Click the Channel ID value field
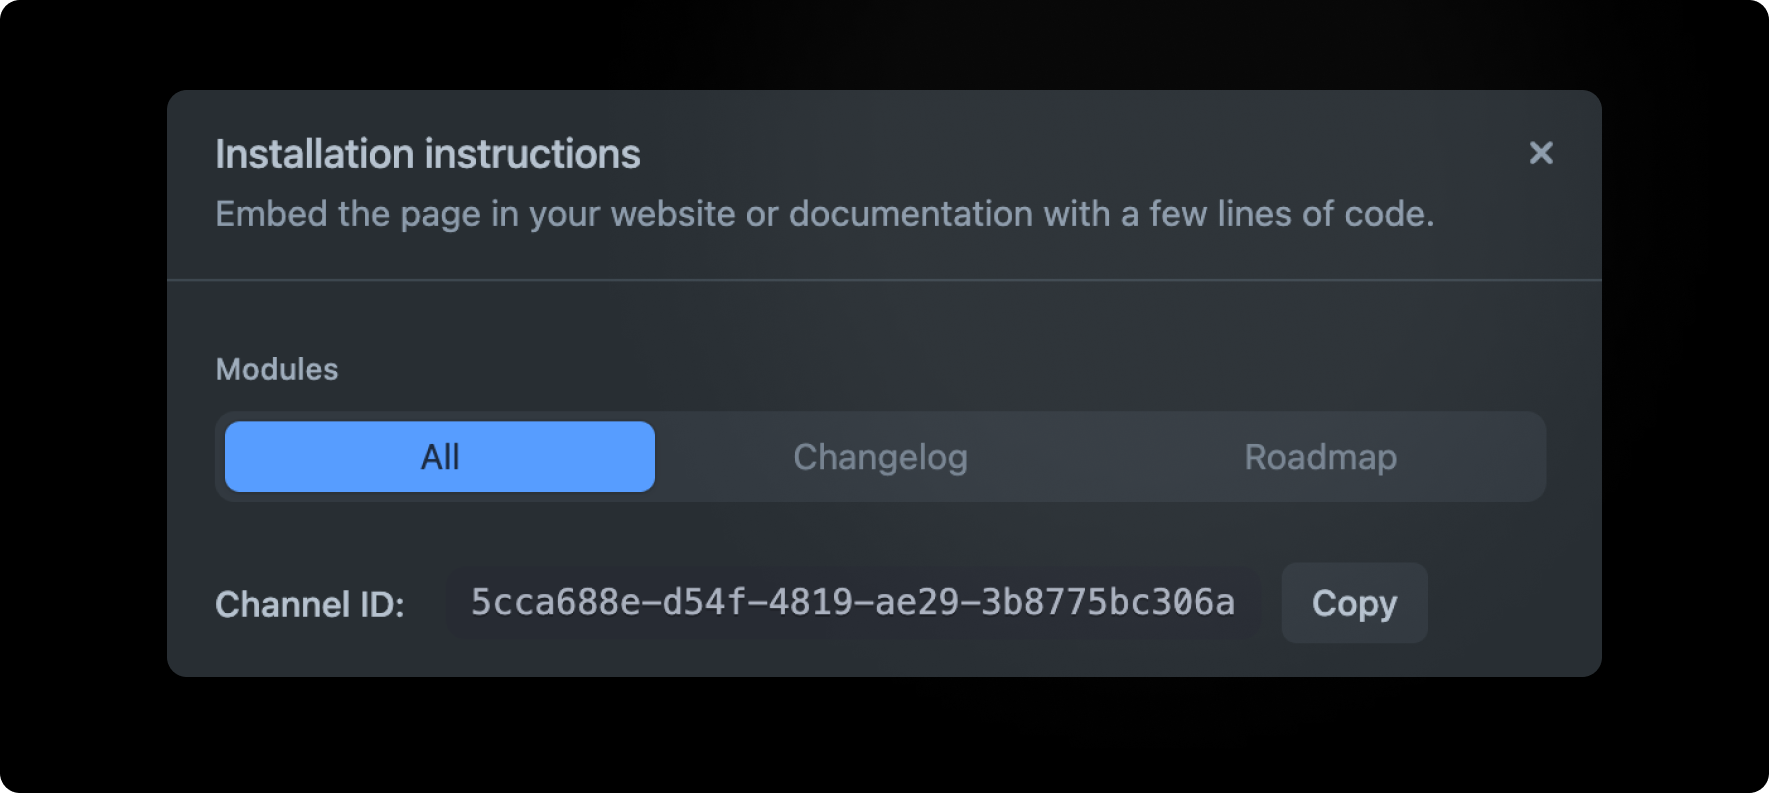The width and height of the screenshot is (1769, 793). [853, 603]
